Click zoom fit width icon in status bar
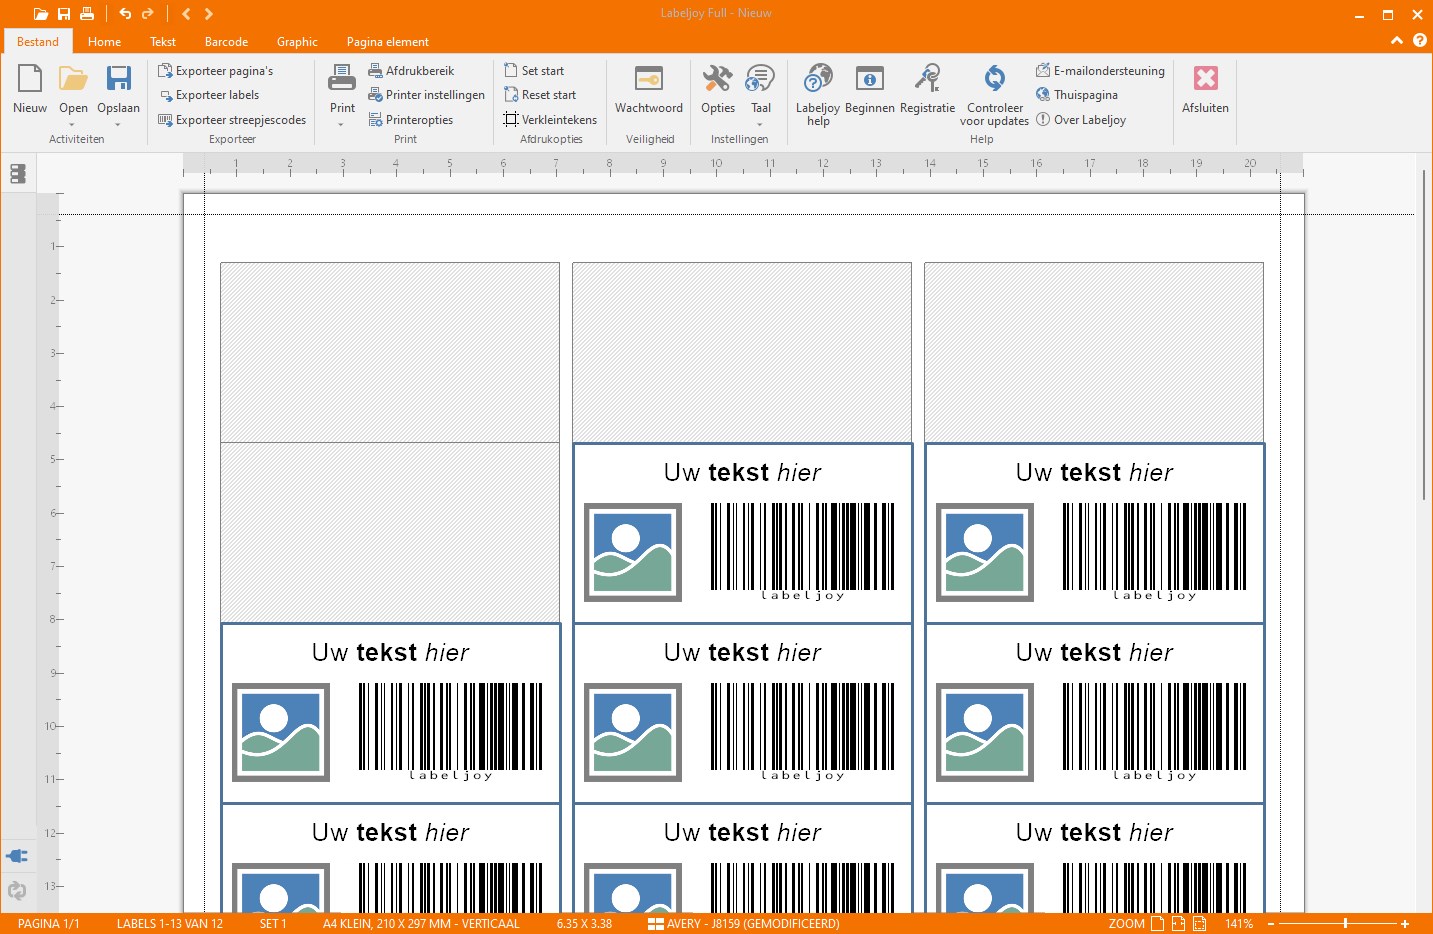This screenshot has height=934, width=1433. coord(1179,924)
